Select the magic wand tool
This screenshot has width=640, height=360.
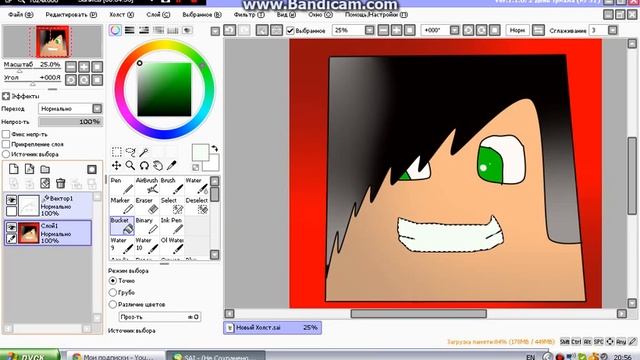click(144, 152)
